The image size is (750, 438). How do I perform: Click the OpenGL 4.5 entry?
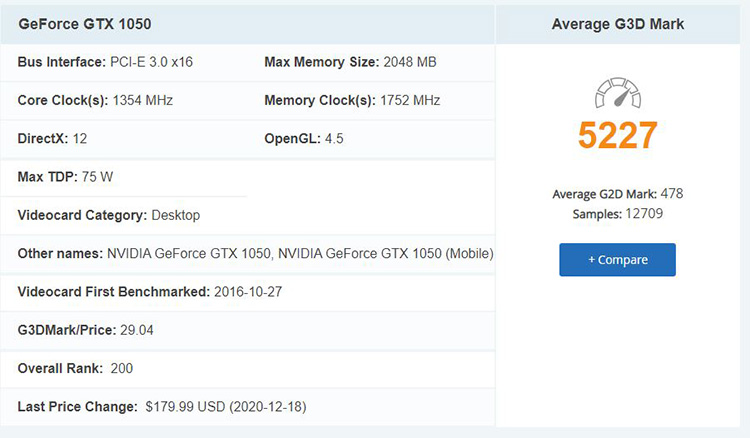click(x=304, y=139)
